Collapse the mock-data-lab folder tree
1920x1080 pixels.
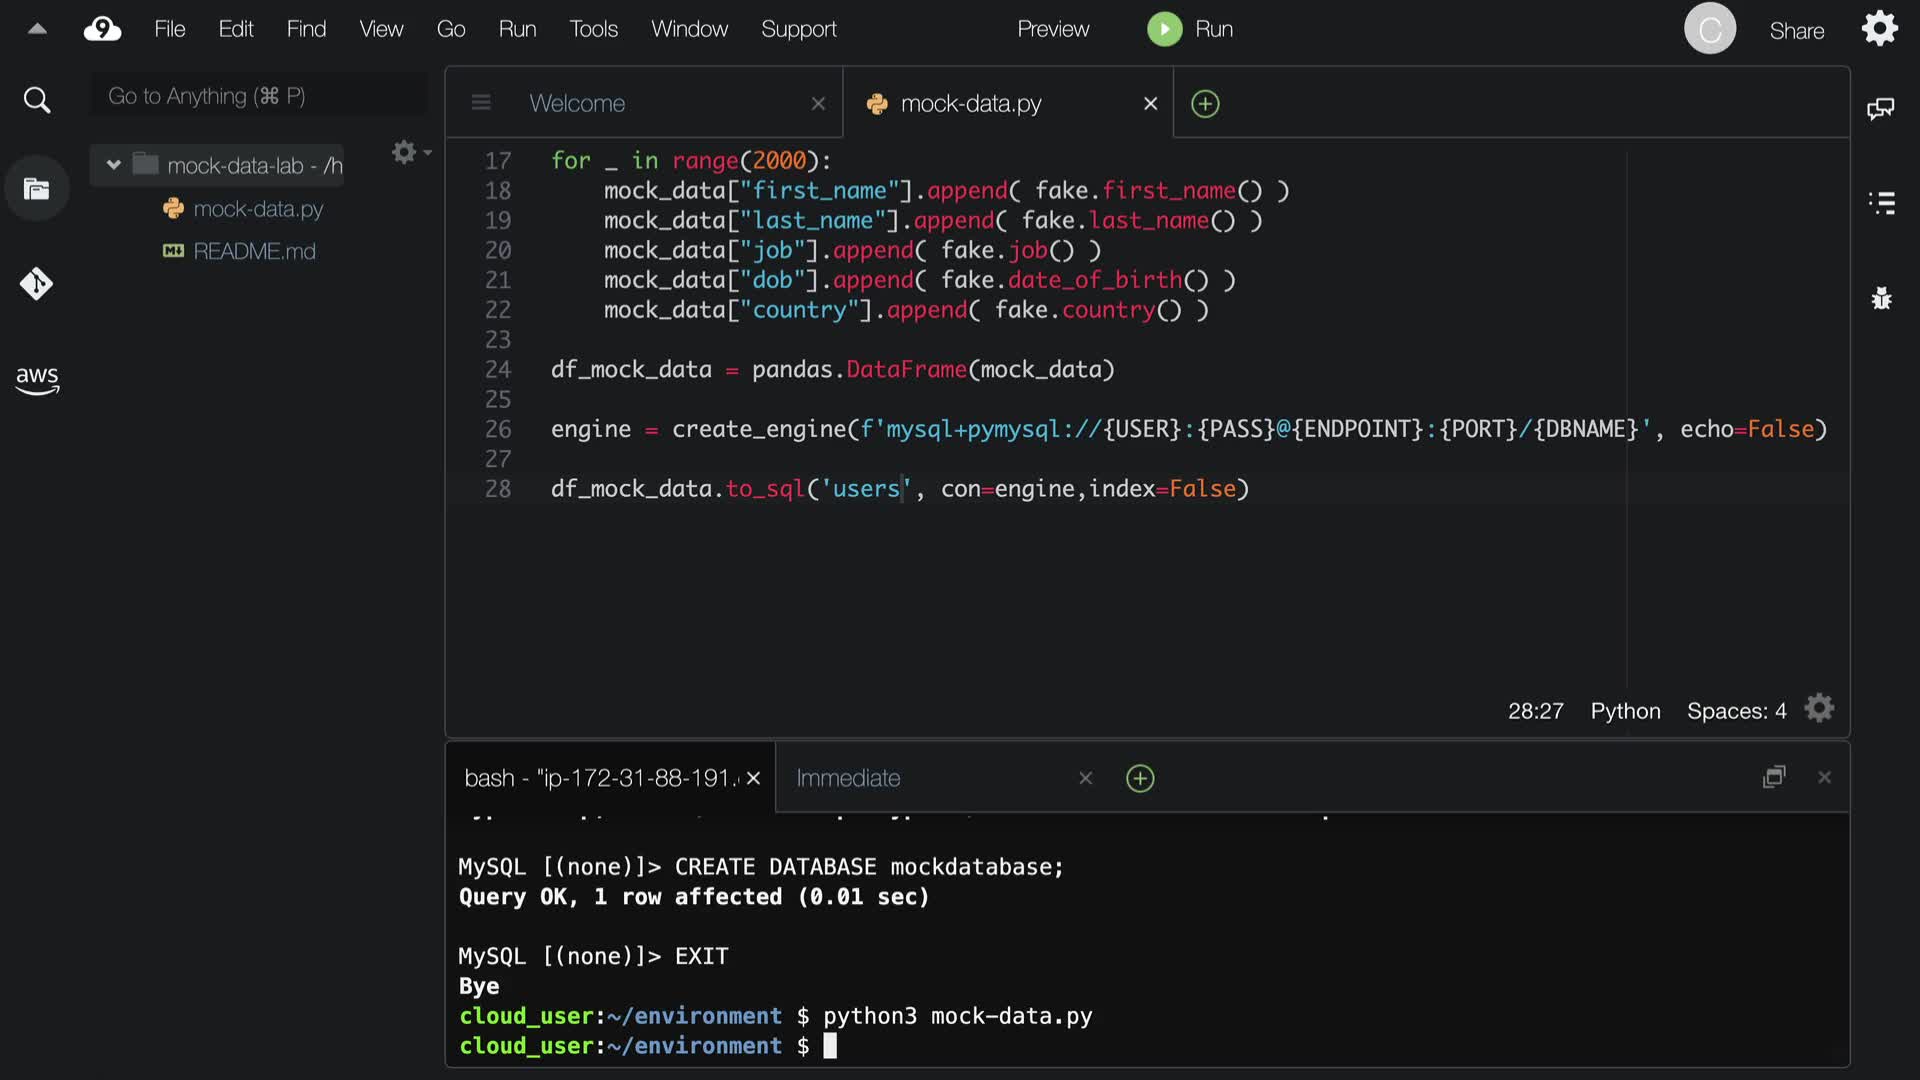tap(113, 165)
